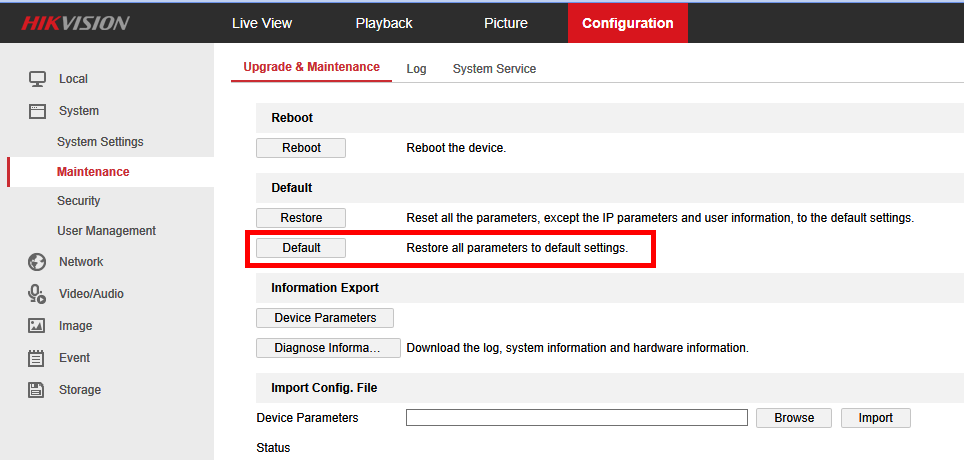The width and height of the screenshot is (964, 460).
Task: Click the Default button
Action: [301, 248]
